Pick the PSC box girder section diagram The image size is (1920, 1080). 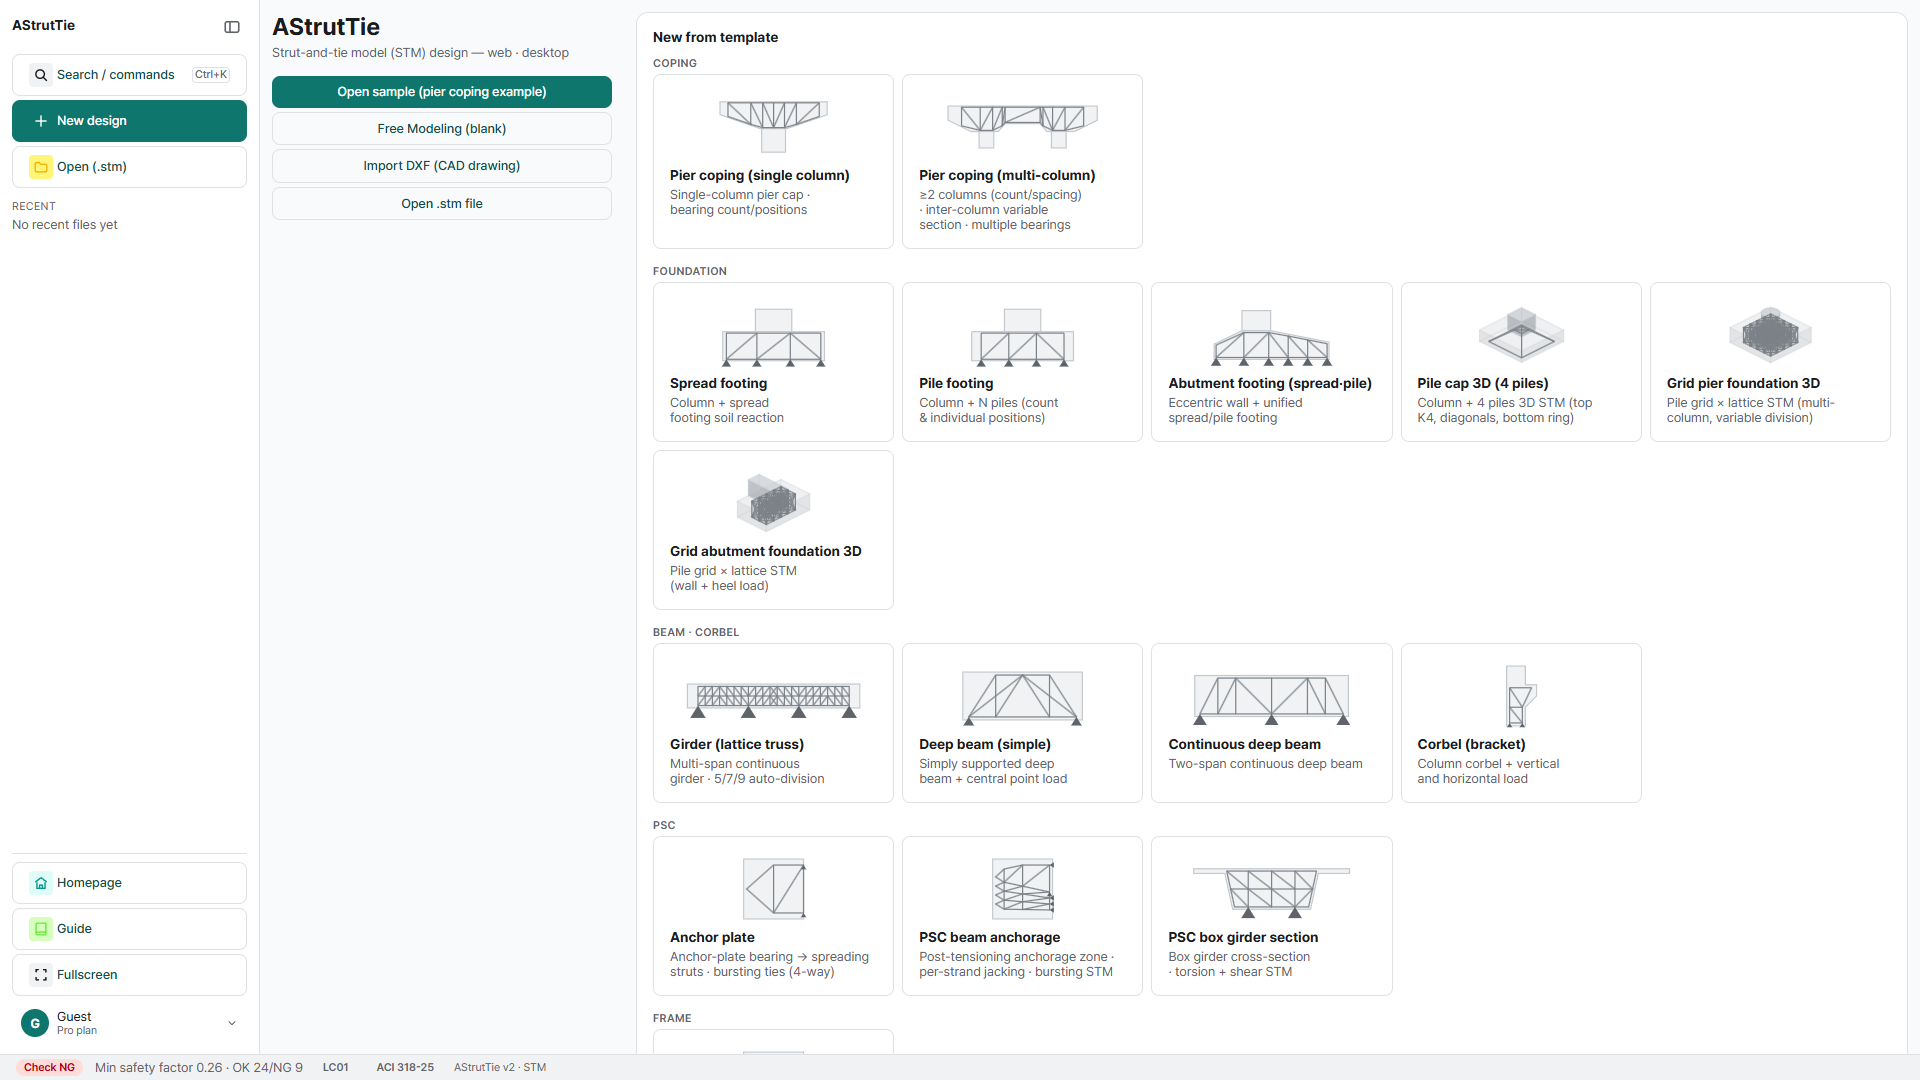pyautogui.click(x=1271, y=891)
